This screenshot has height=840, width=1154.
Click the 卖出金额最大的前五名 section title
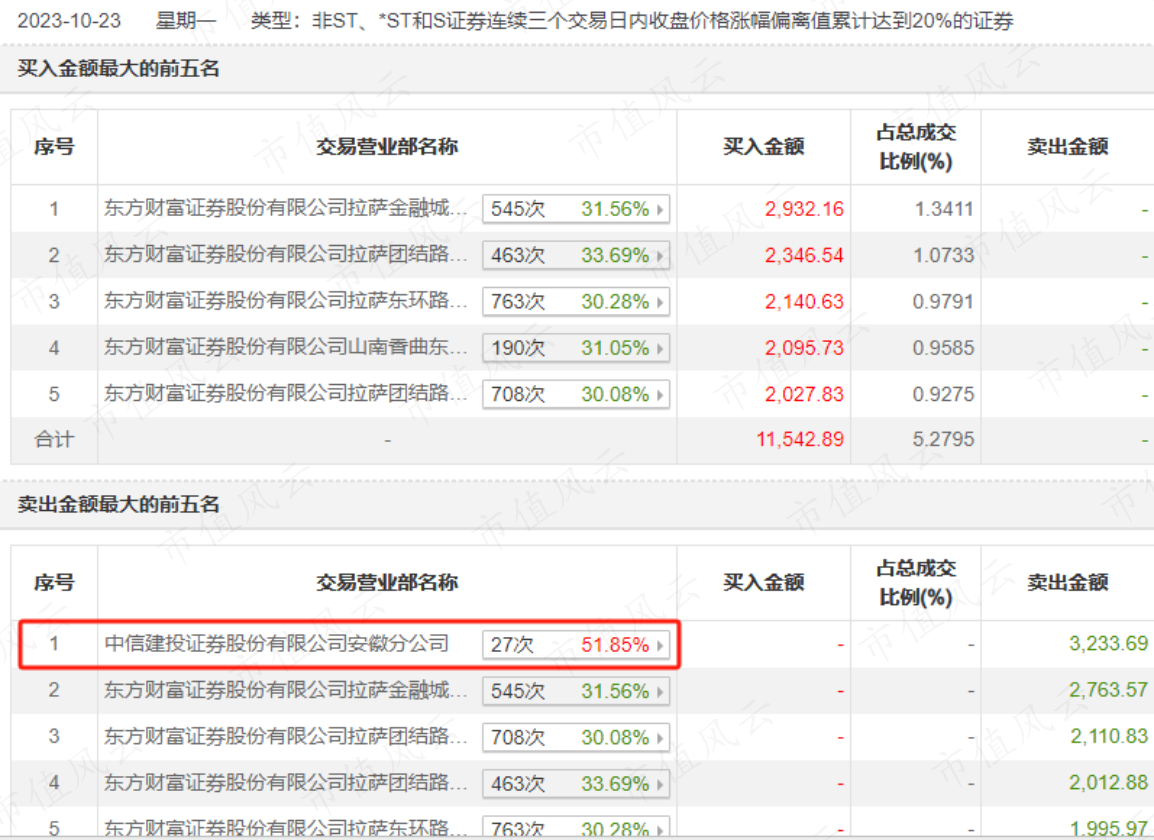[x=118, y=504]
